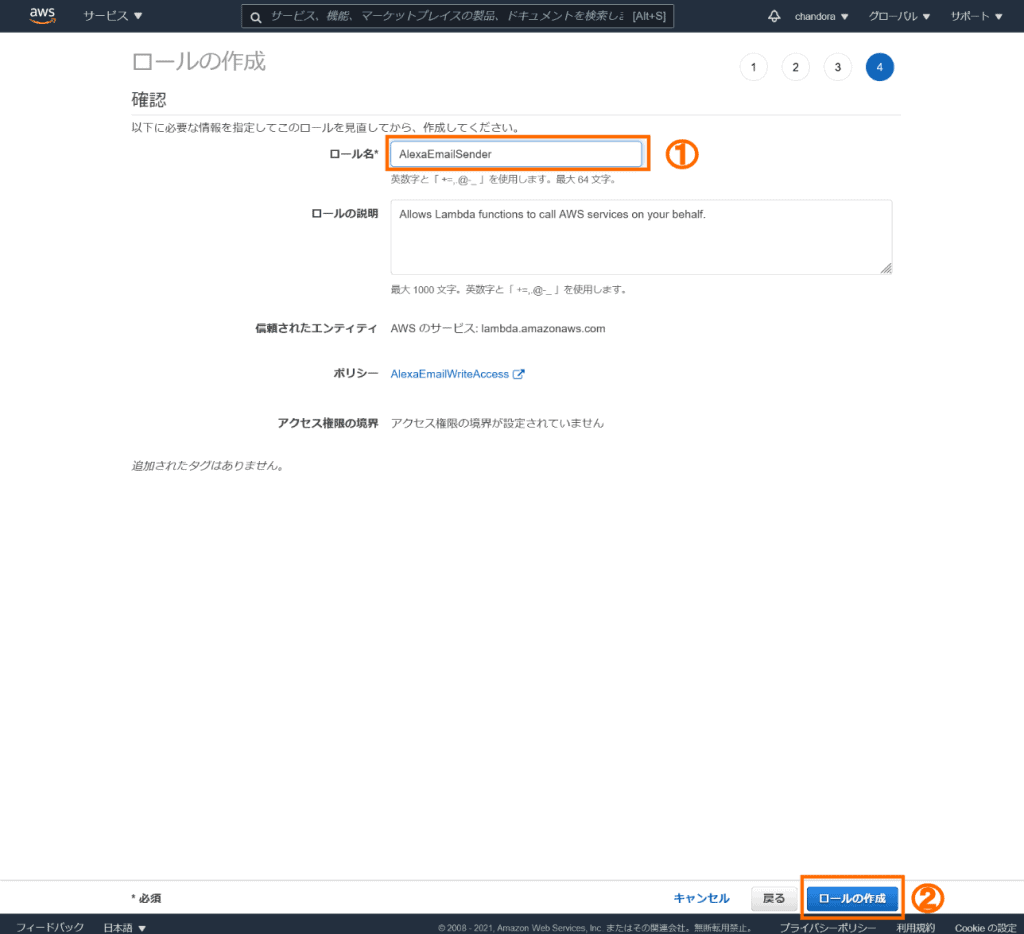Image resolution: width=1024 pixels, height=934 pixels.
Task: Focus the AWS service search box
Action: (x=457, y=16)
